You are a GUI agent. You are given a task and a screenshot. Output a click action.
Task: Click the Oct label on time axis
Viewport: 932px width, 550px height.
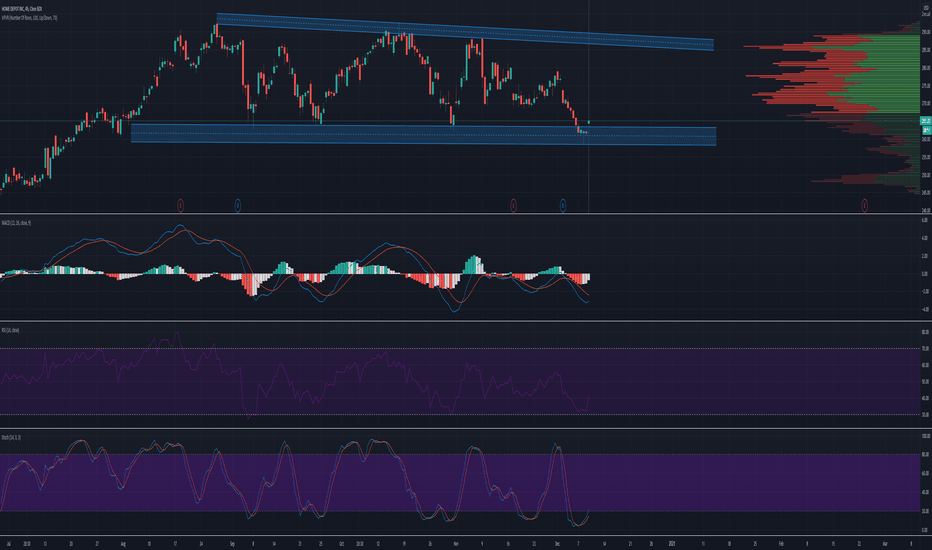(342, 543)
